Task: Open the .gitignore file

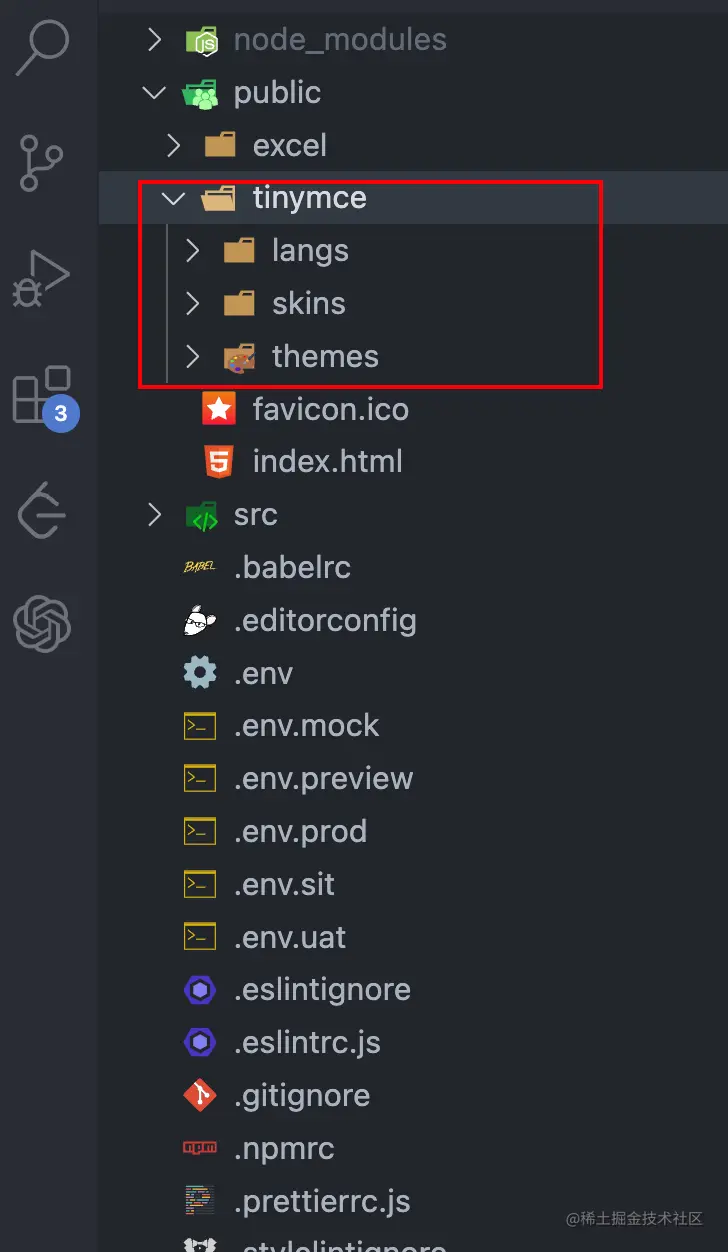Action: pyautogui.click(x=302, y=1096)
